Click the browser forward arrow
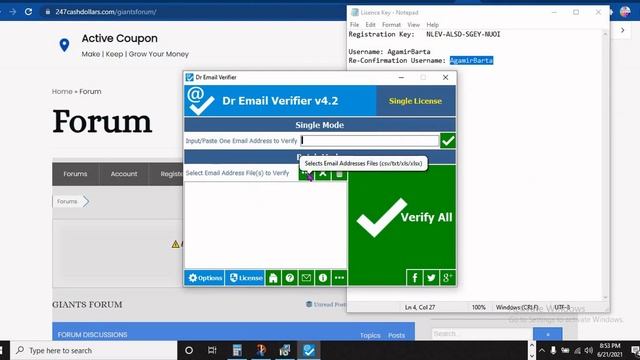 coord(13,12)
